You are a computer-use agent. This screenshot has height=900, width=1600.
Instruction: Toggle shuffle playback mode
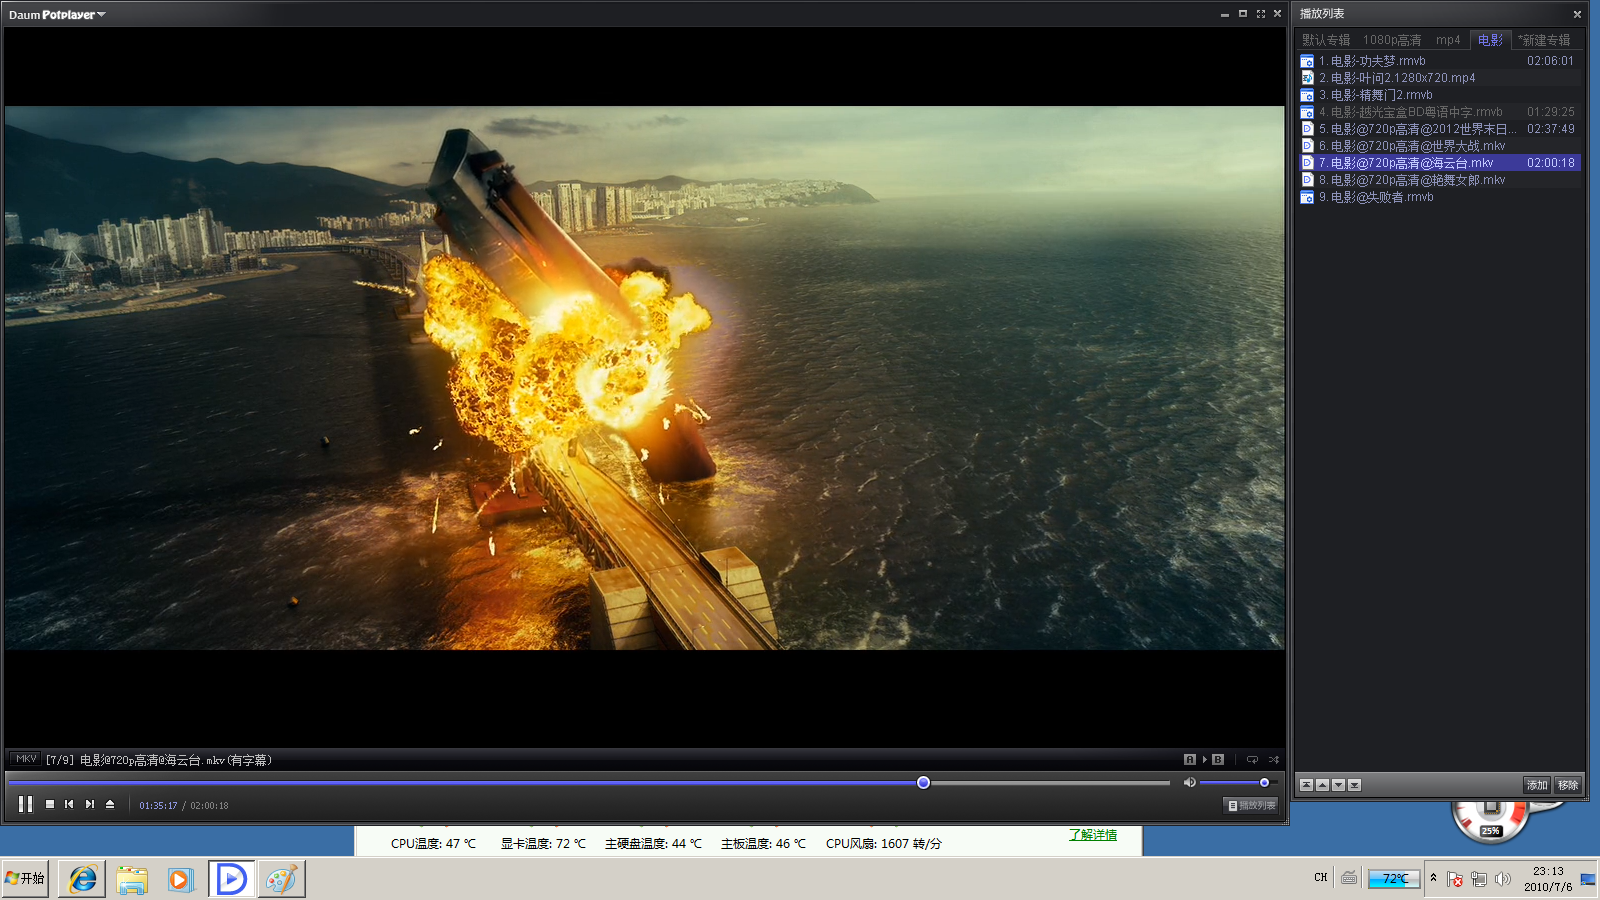[1273, 760]
